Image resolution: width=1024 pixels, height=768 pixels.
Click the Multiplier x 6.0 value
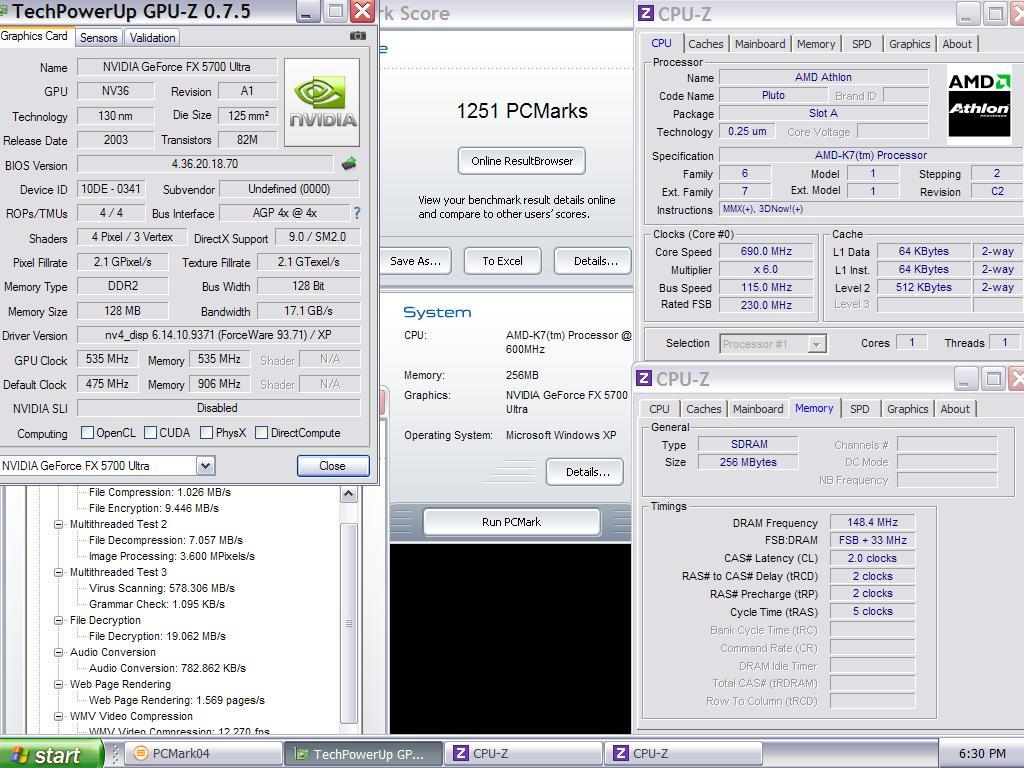coord(766,269)
